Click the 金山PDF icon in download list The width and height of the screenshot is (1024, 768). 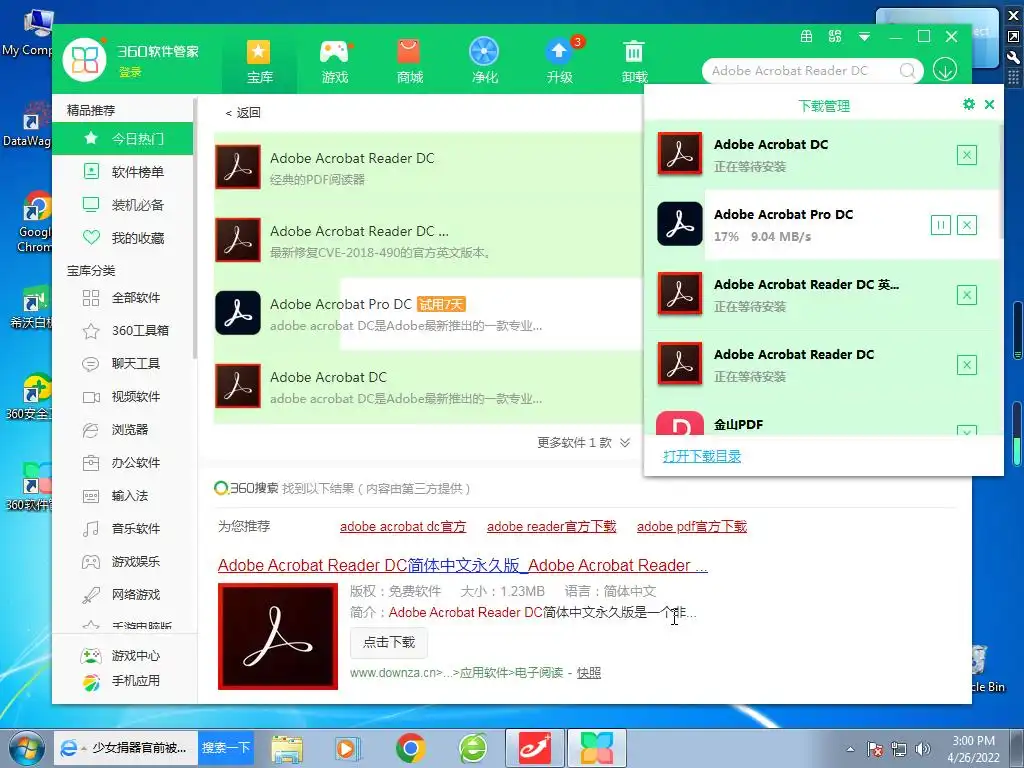pyautogui.click(x=680, y=423)
